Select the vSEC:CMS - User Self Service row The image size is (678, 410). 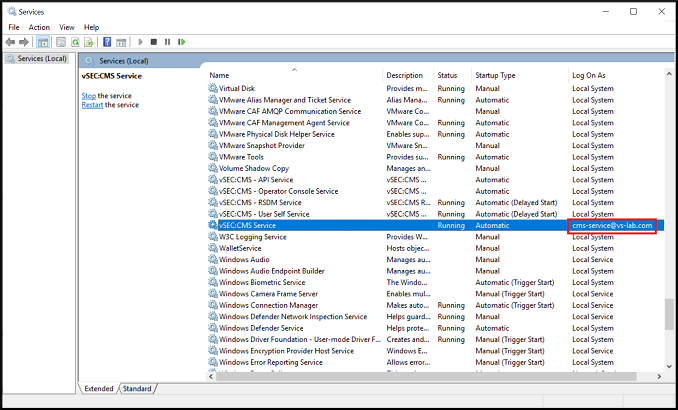coord(435,214)
